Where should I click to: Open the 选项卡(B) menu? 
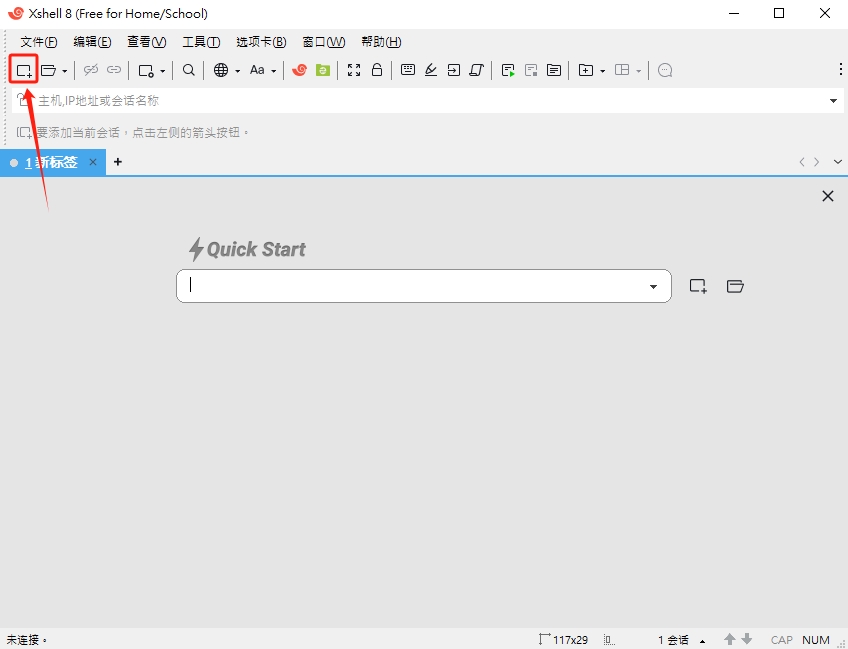(261, 42)
